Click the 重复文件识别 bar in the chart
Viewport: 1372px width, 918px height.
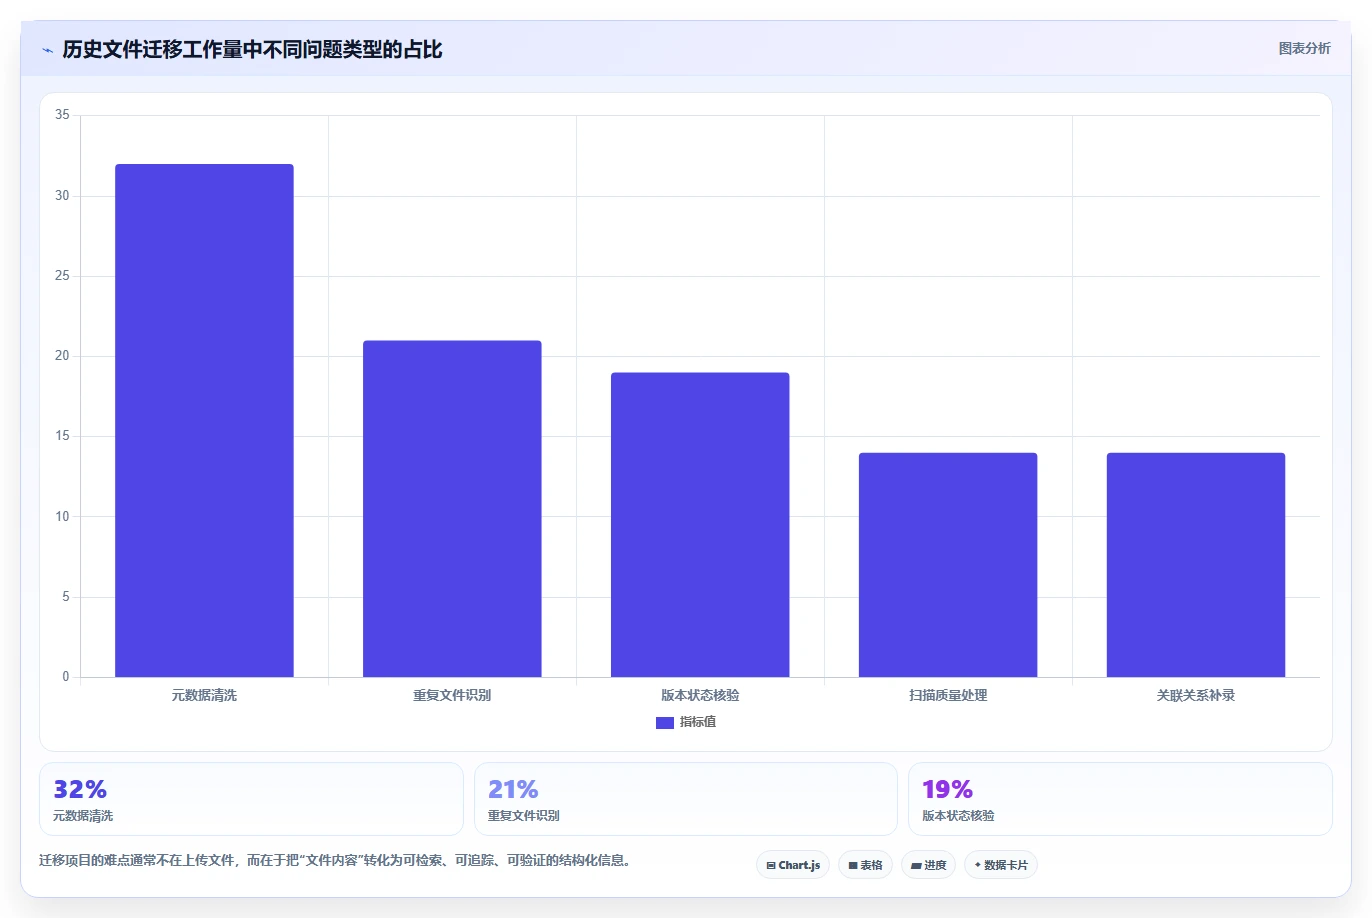click(452, 509)
